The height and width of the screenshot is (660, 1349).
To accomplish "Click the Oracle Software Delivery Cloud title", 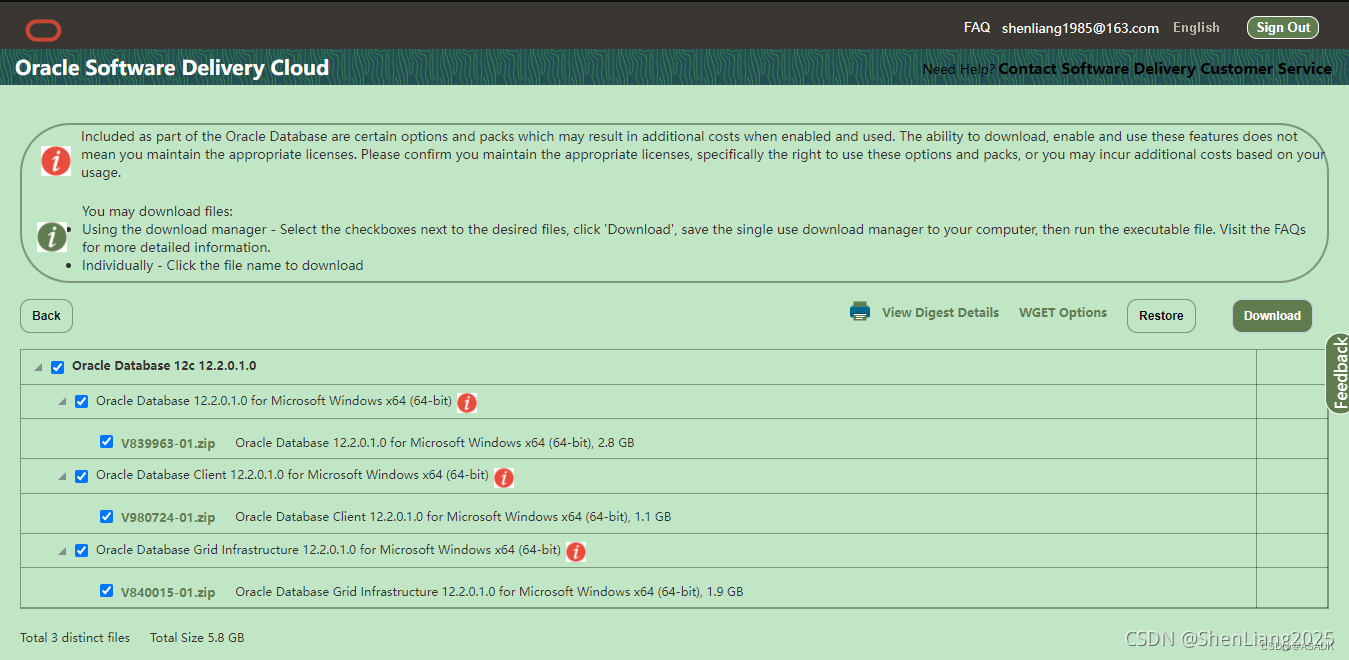I will coord(172,68).
